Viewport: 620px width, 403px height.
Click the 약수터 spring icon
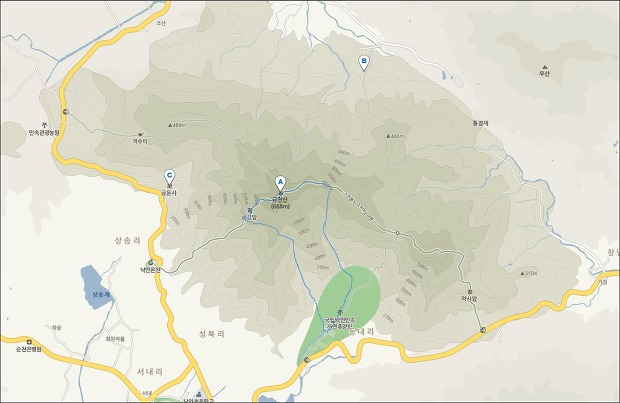coord(140,135)
